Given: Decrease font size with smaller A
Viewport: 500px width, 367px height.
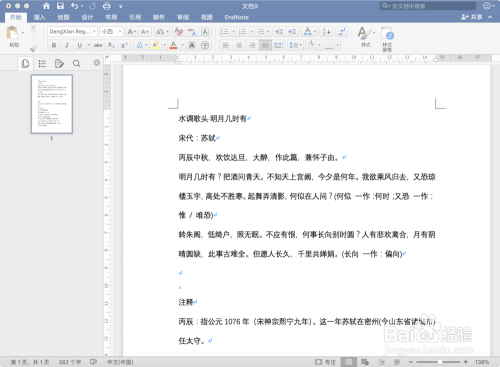Looking at the screenshot, I should pos(145,32).
